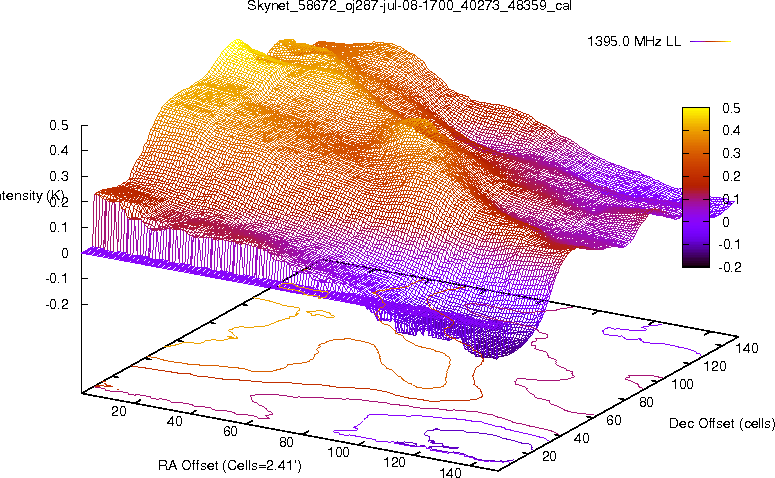775x478 pixels.
Task: Click the plot title Skynet_58672_oj287-jul-08-1700_40273_48359_cal
Action: (x=410, y=6)
